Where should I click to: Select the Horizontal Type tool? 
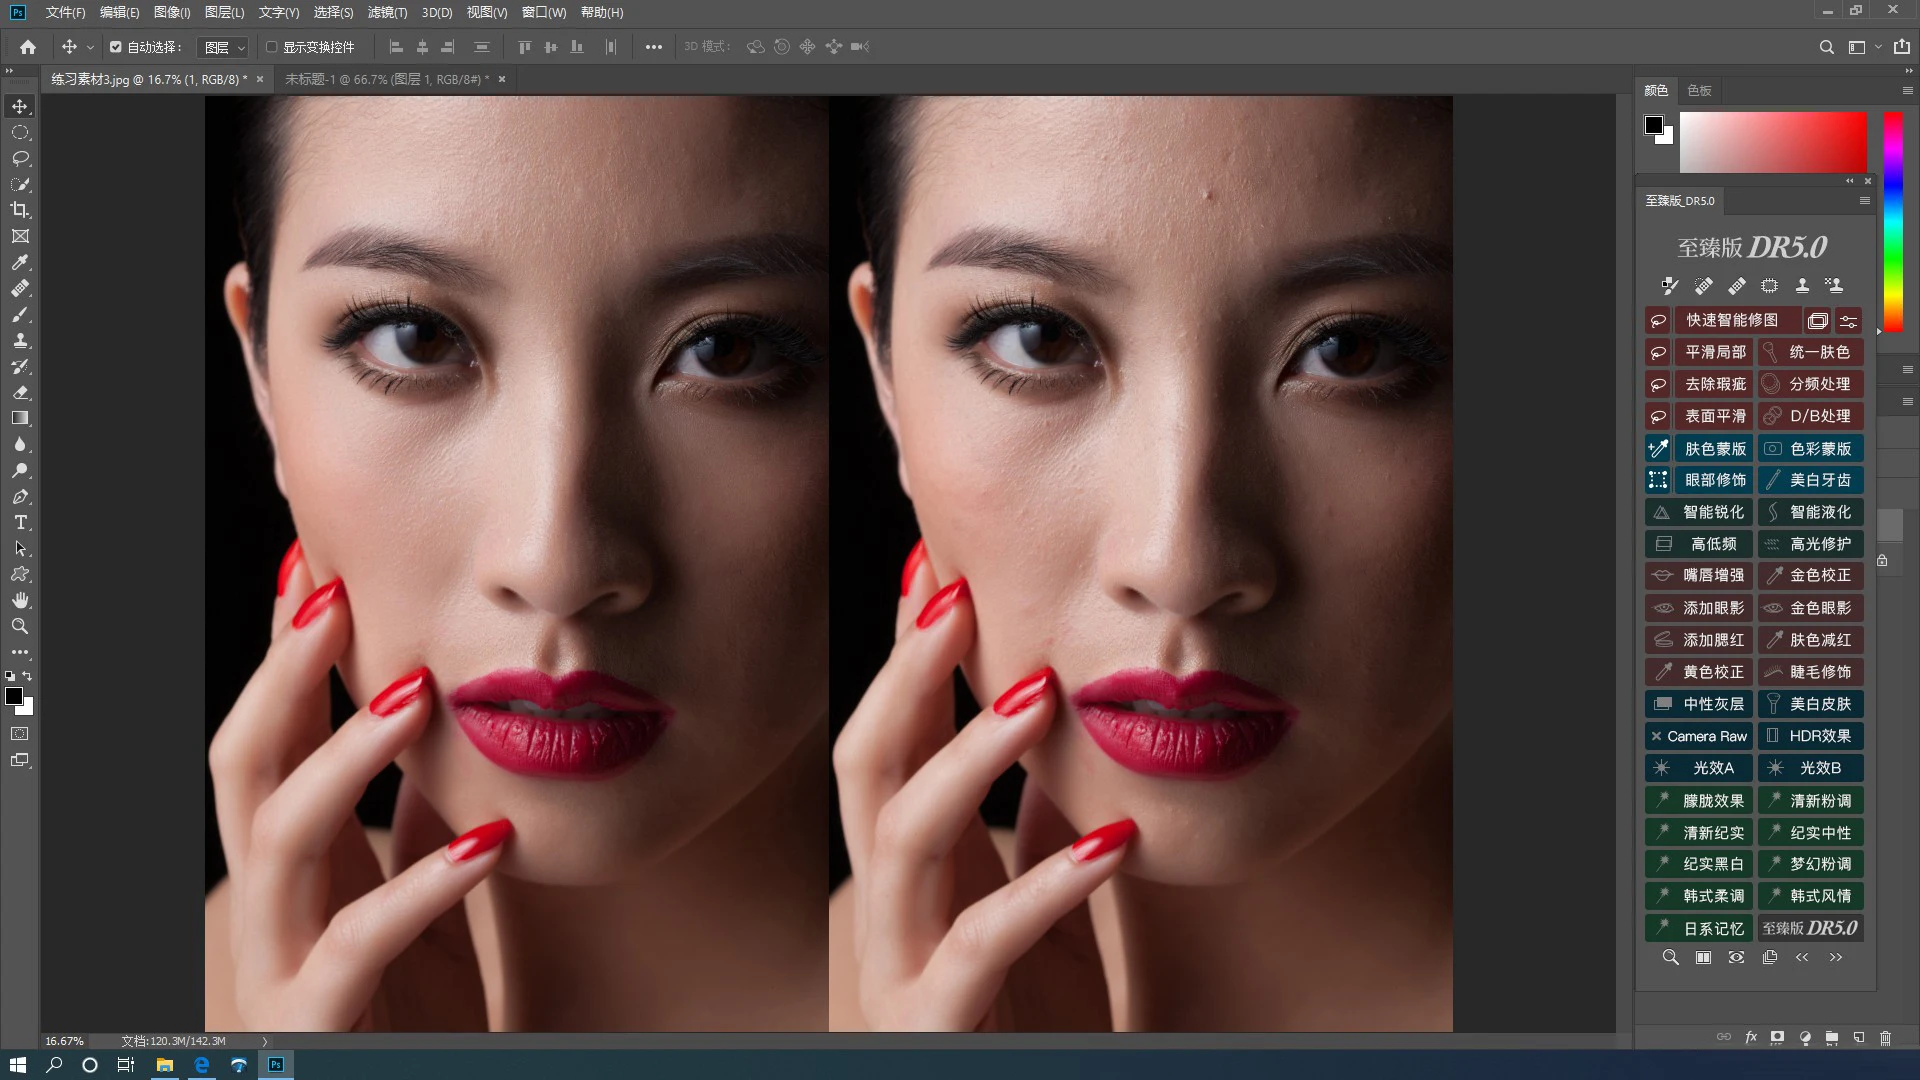[20, 522]
